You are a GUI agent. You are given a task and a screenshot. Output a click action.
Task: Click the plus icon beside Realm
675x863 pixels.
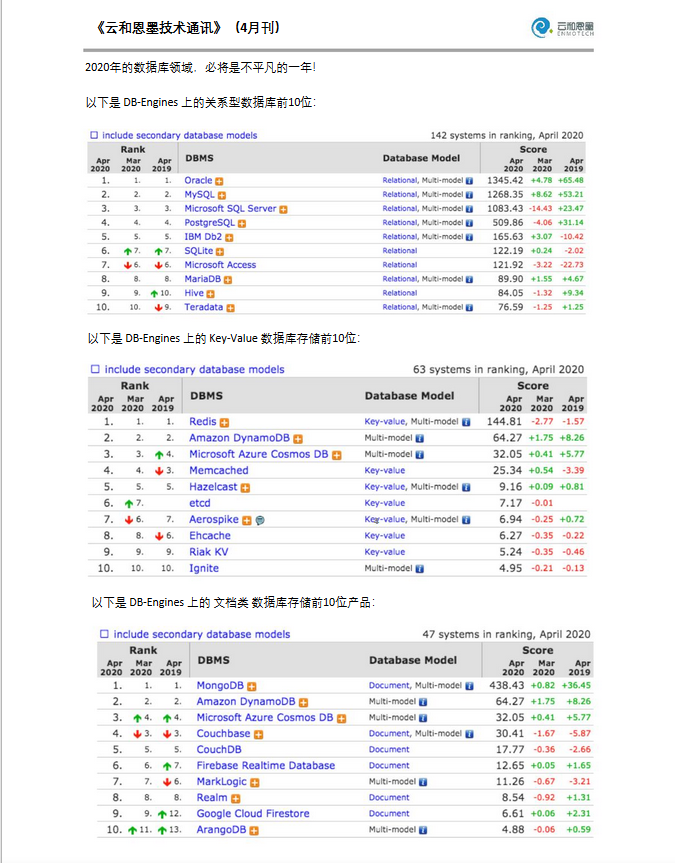coord(236,799)
